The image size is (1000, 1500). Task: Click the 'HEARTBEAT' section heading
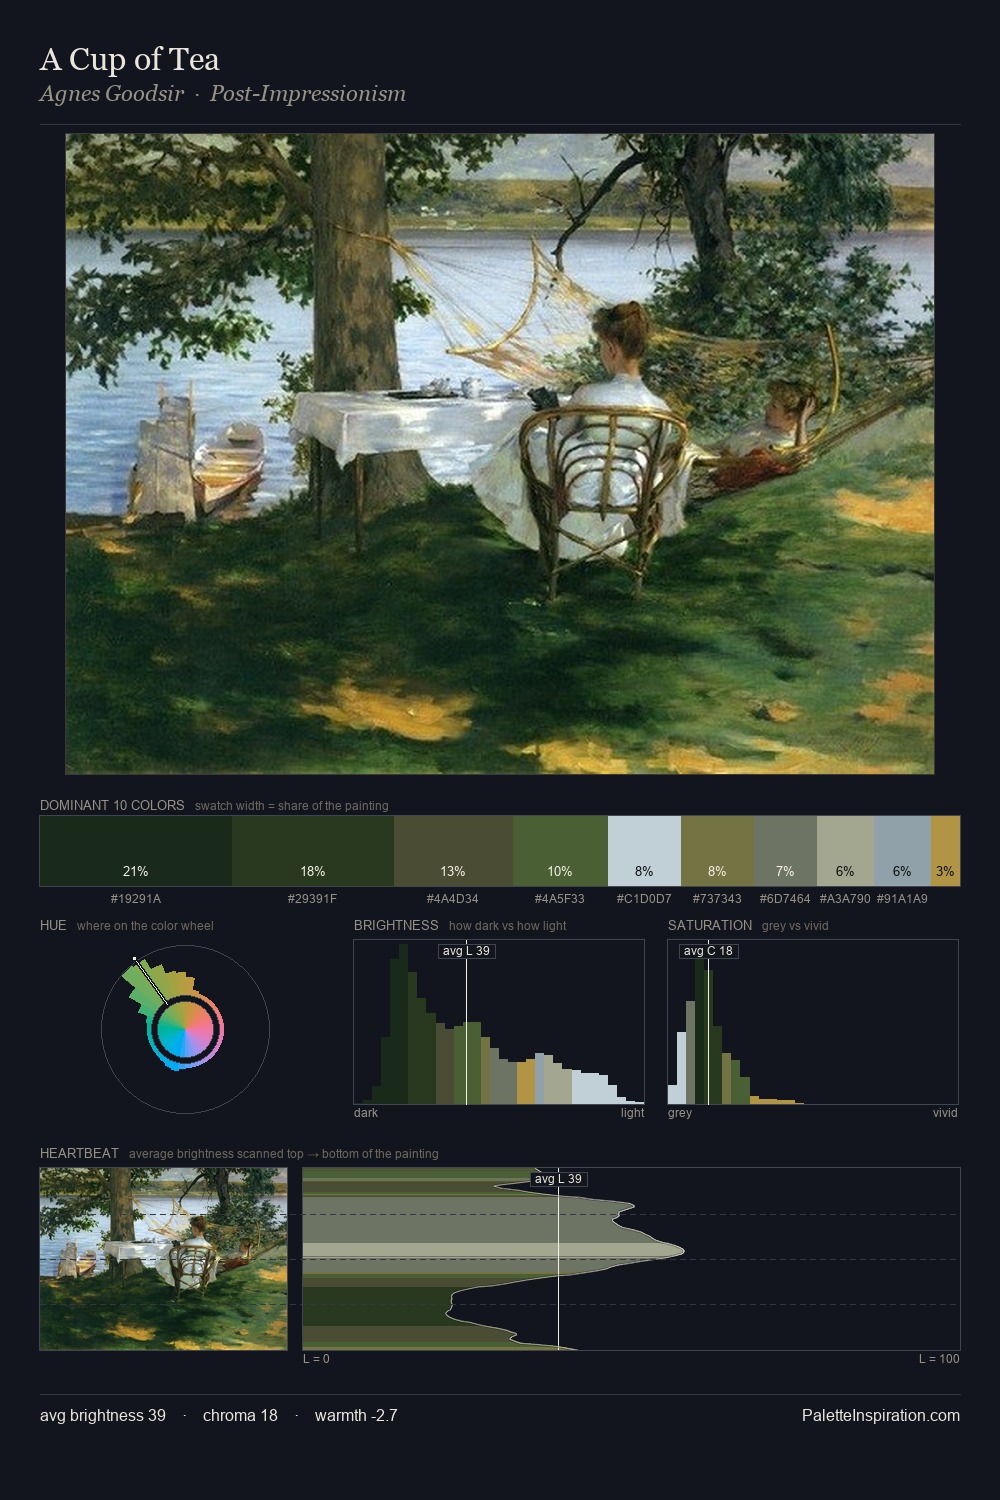point(79,1153)
